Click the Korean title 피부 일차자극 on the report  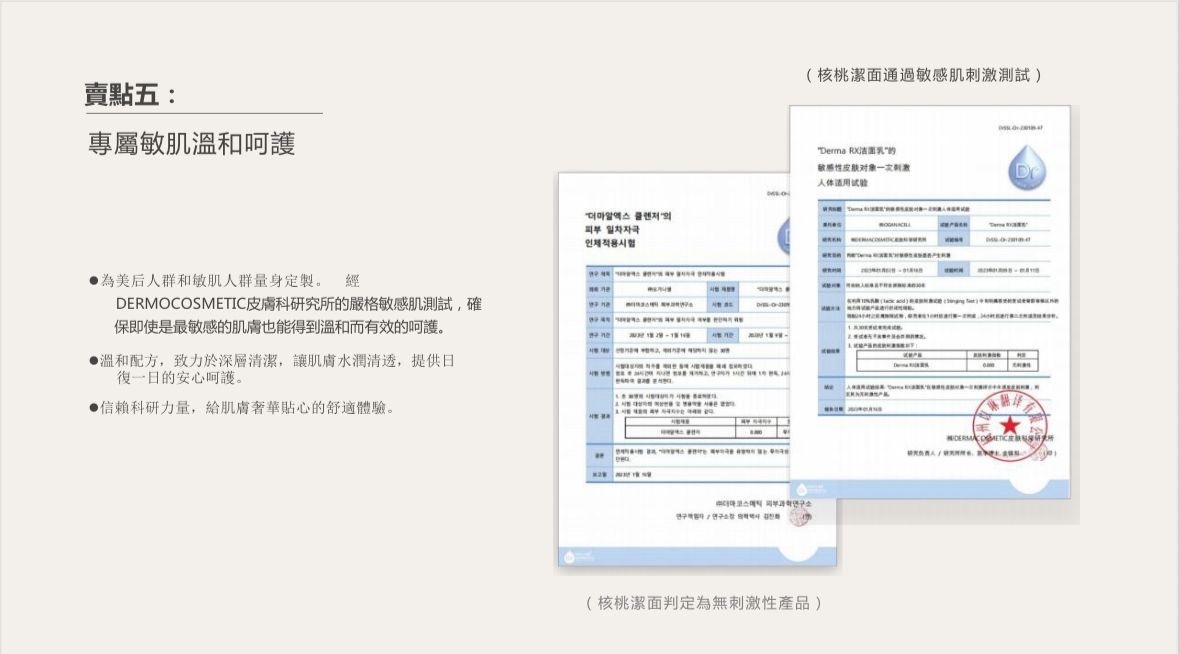[612, 230]
